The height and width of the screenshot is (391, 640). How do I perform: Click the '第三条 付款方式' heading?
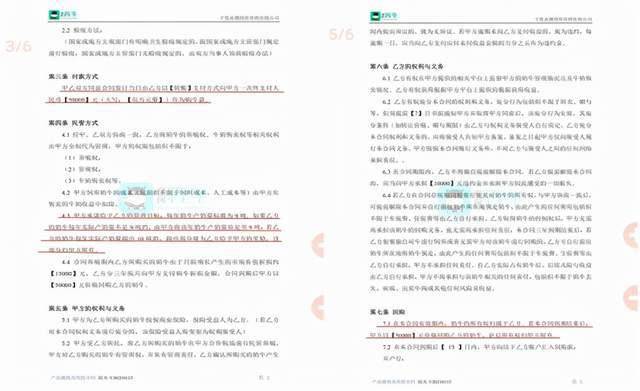click(73, 76)
